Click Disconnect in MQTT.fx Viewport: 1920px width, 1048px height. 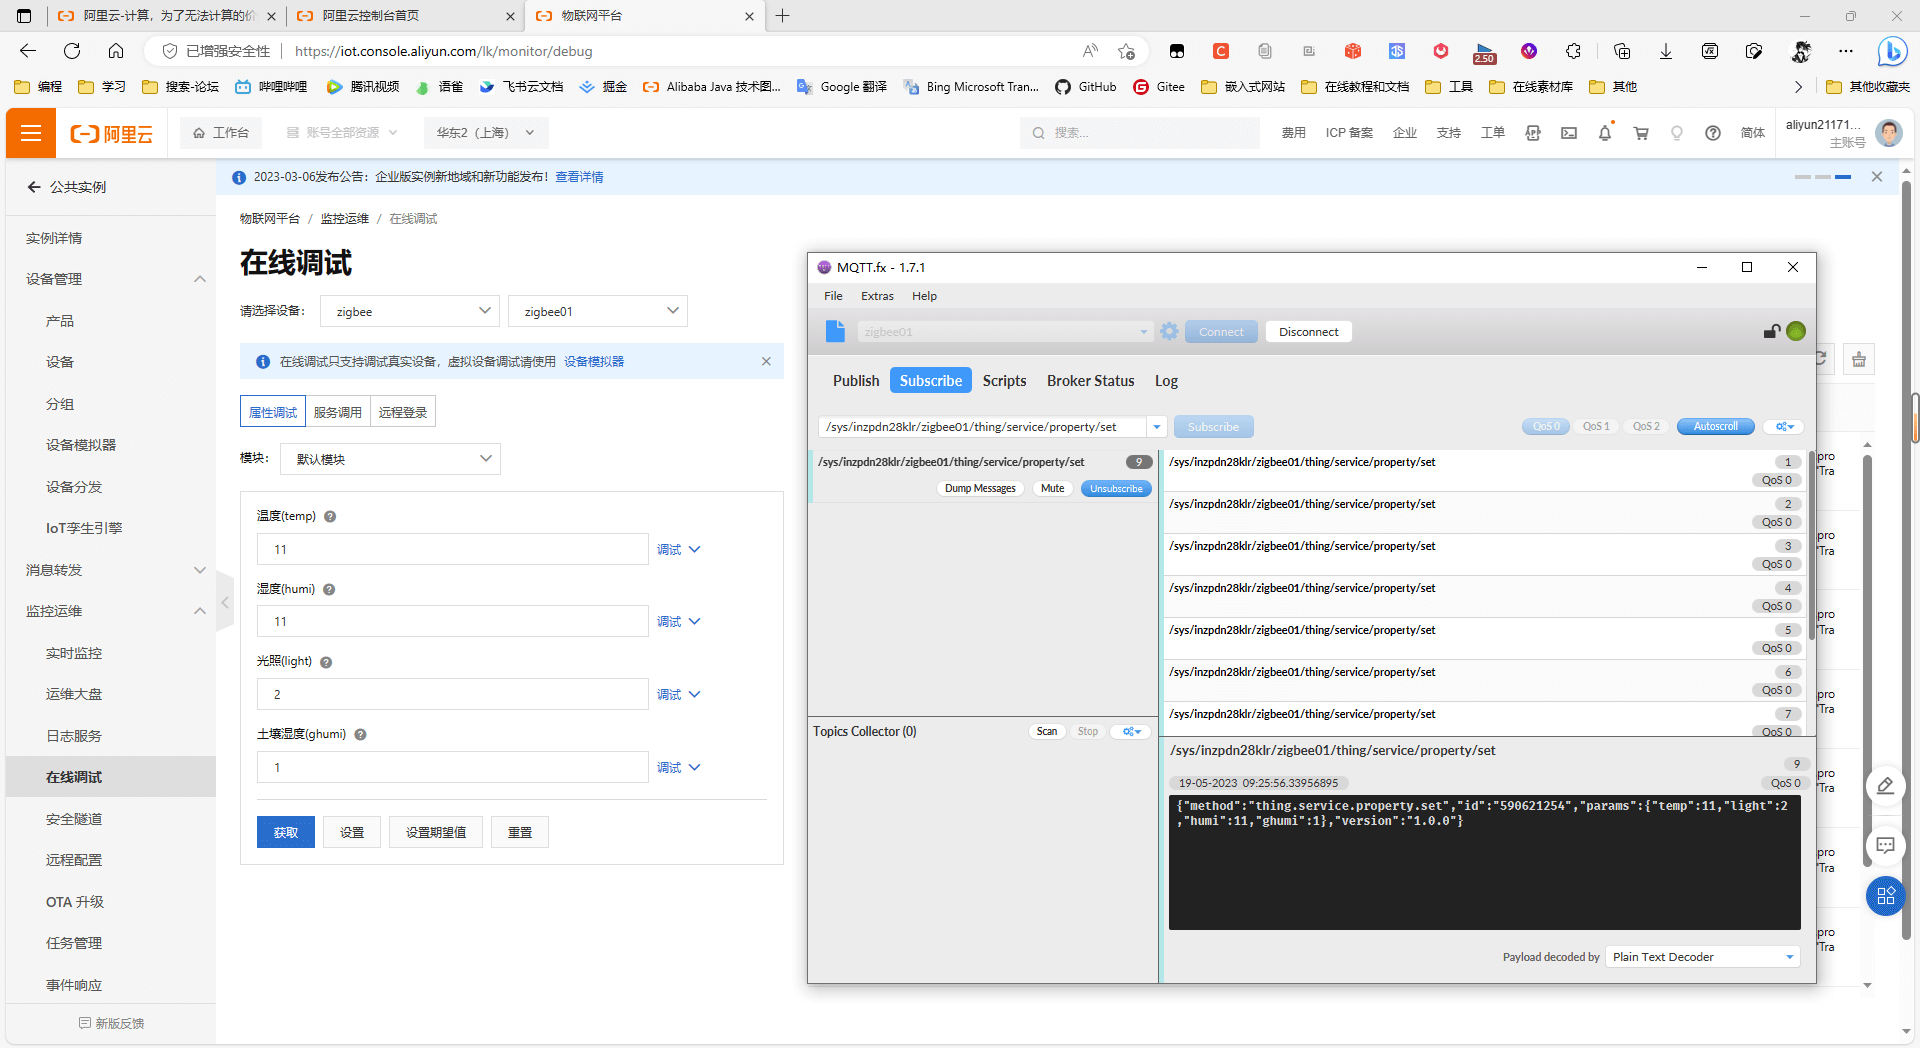tap(1308, 332)
